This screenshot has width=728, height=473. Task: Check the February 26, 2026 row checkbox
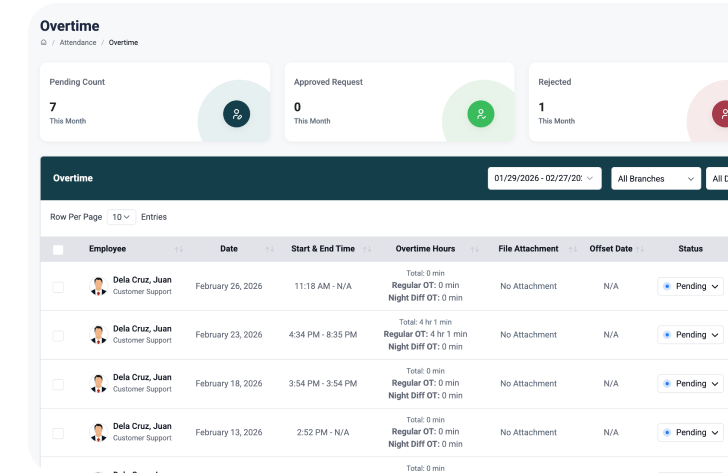58,287
